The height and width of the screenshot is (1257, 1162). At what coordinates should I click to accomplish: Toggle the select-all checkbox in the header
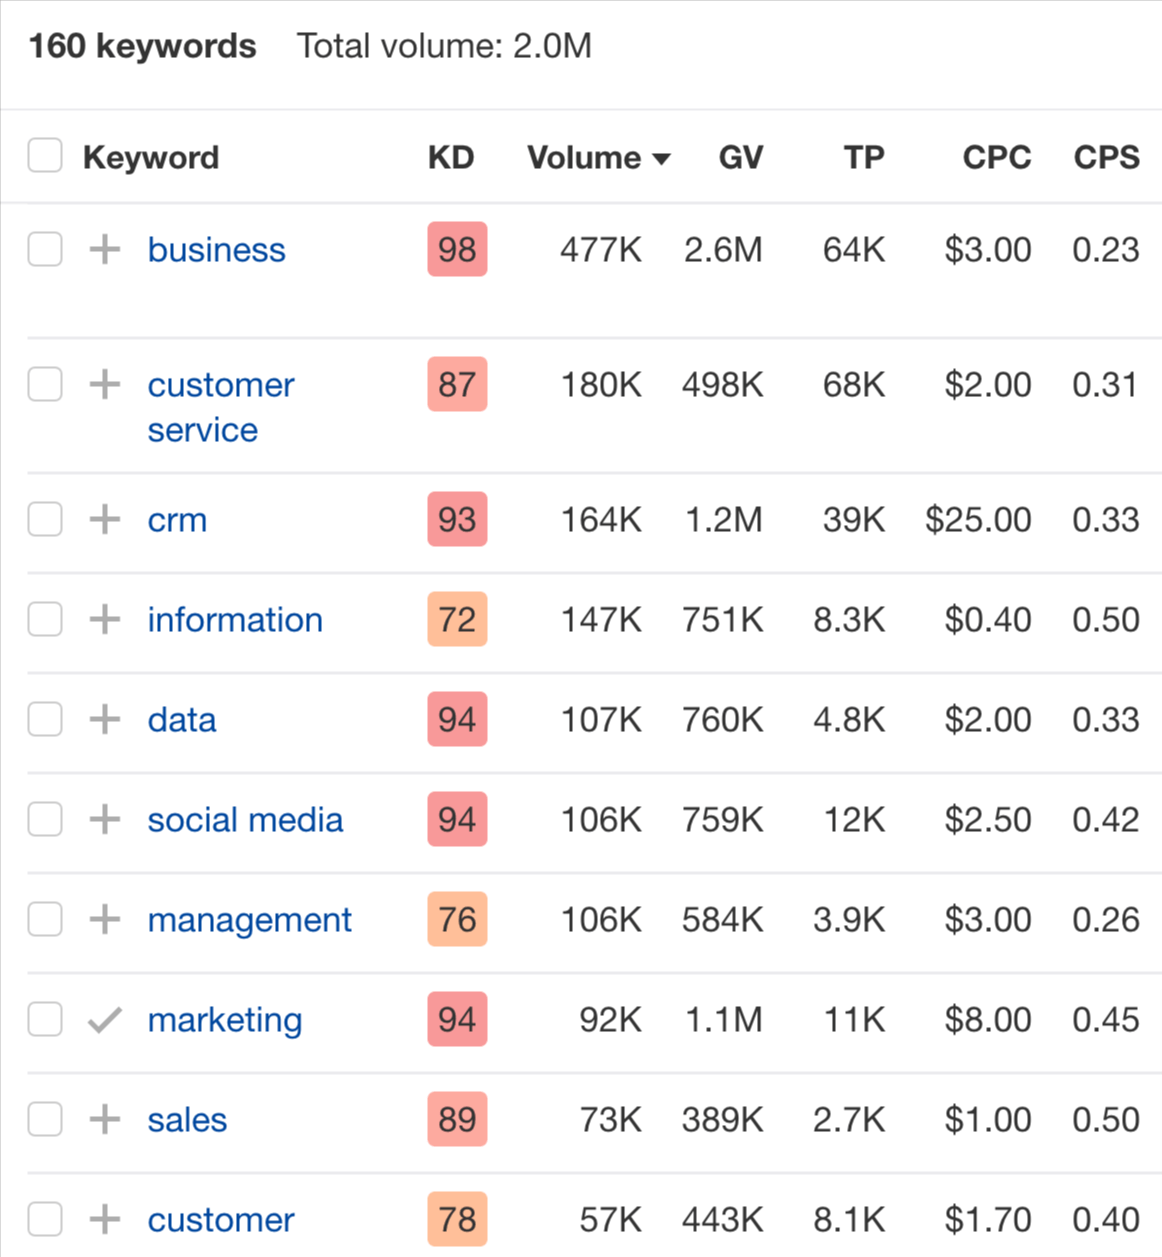[x=44, y=156]
